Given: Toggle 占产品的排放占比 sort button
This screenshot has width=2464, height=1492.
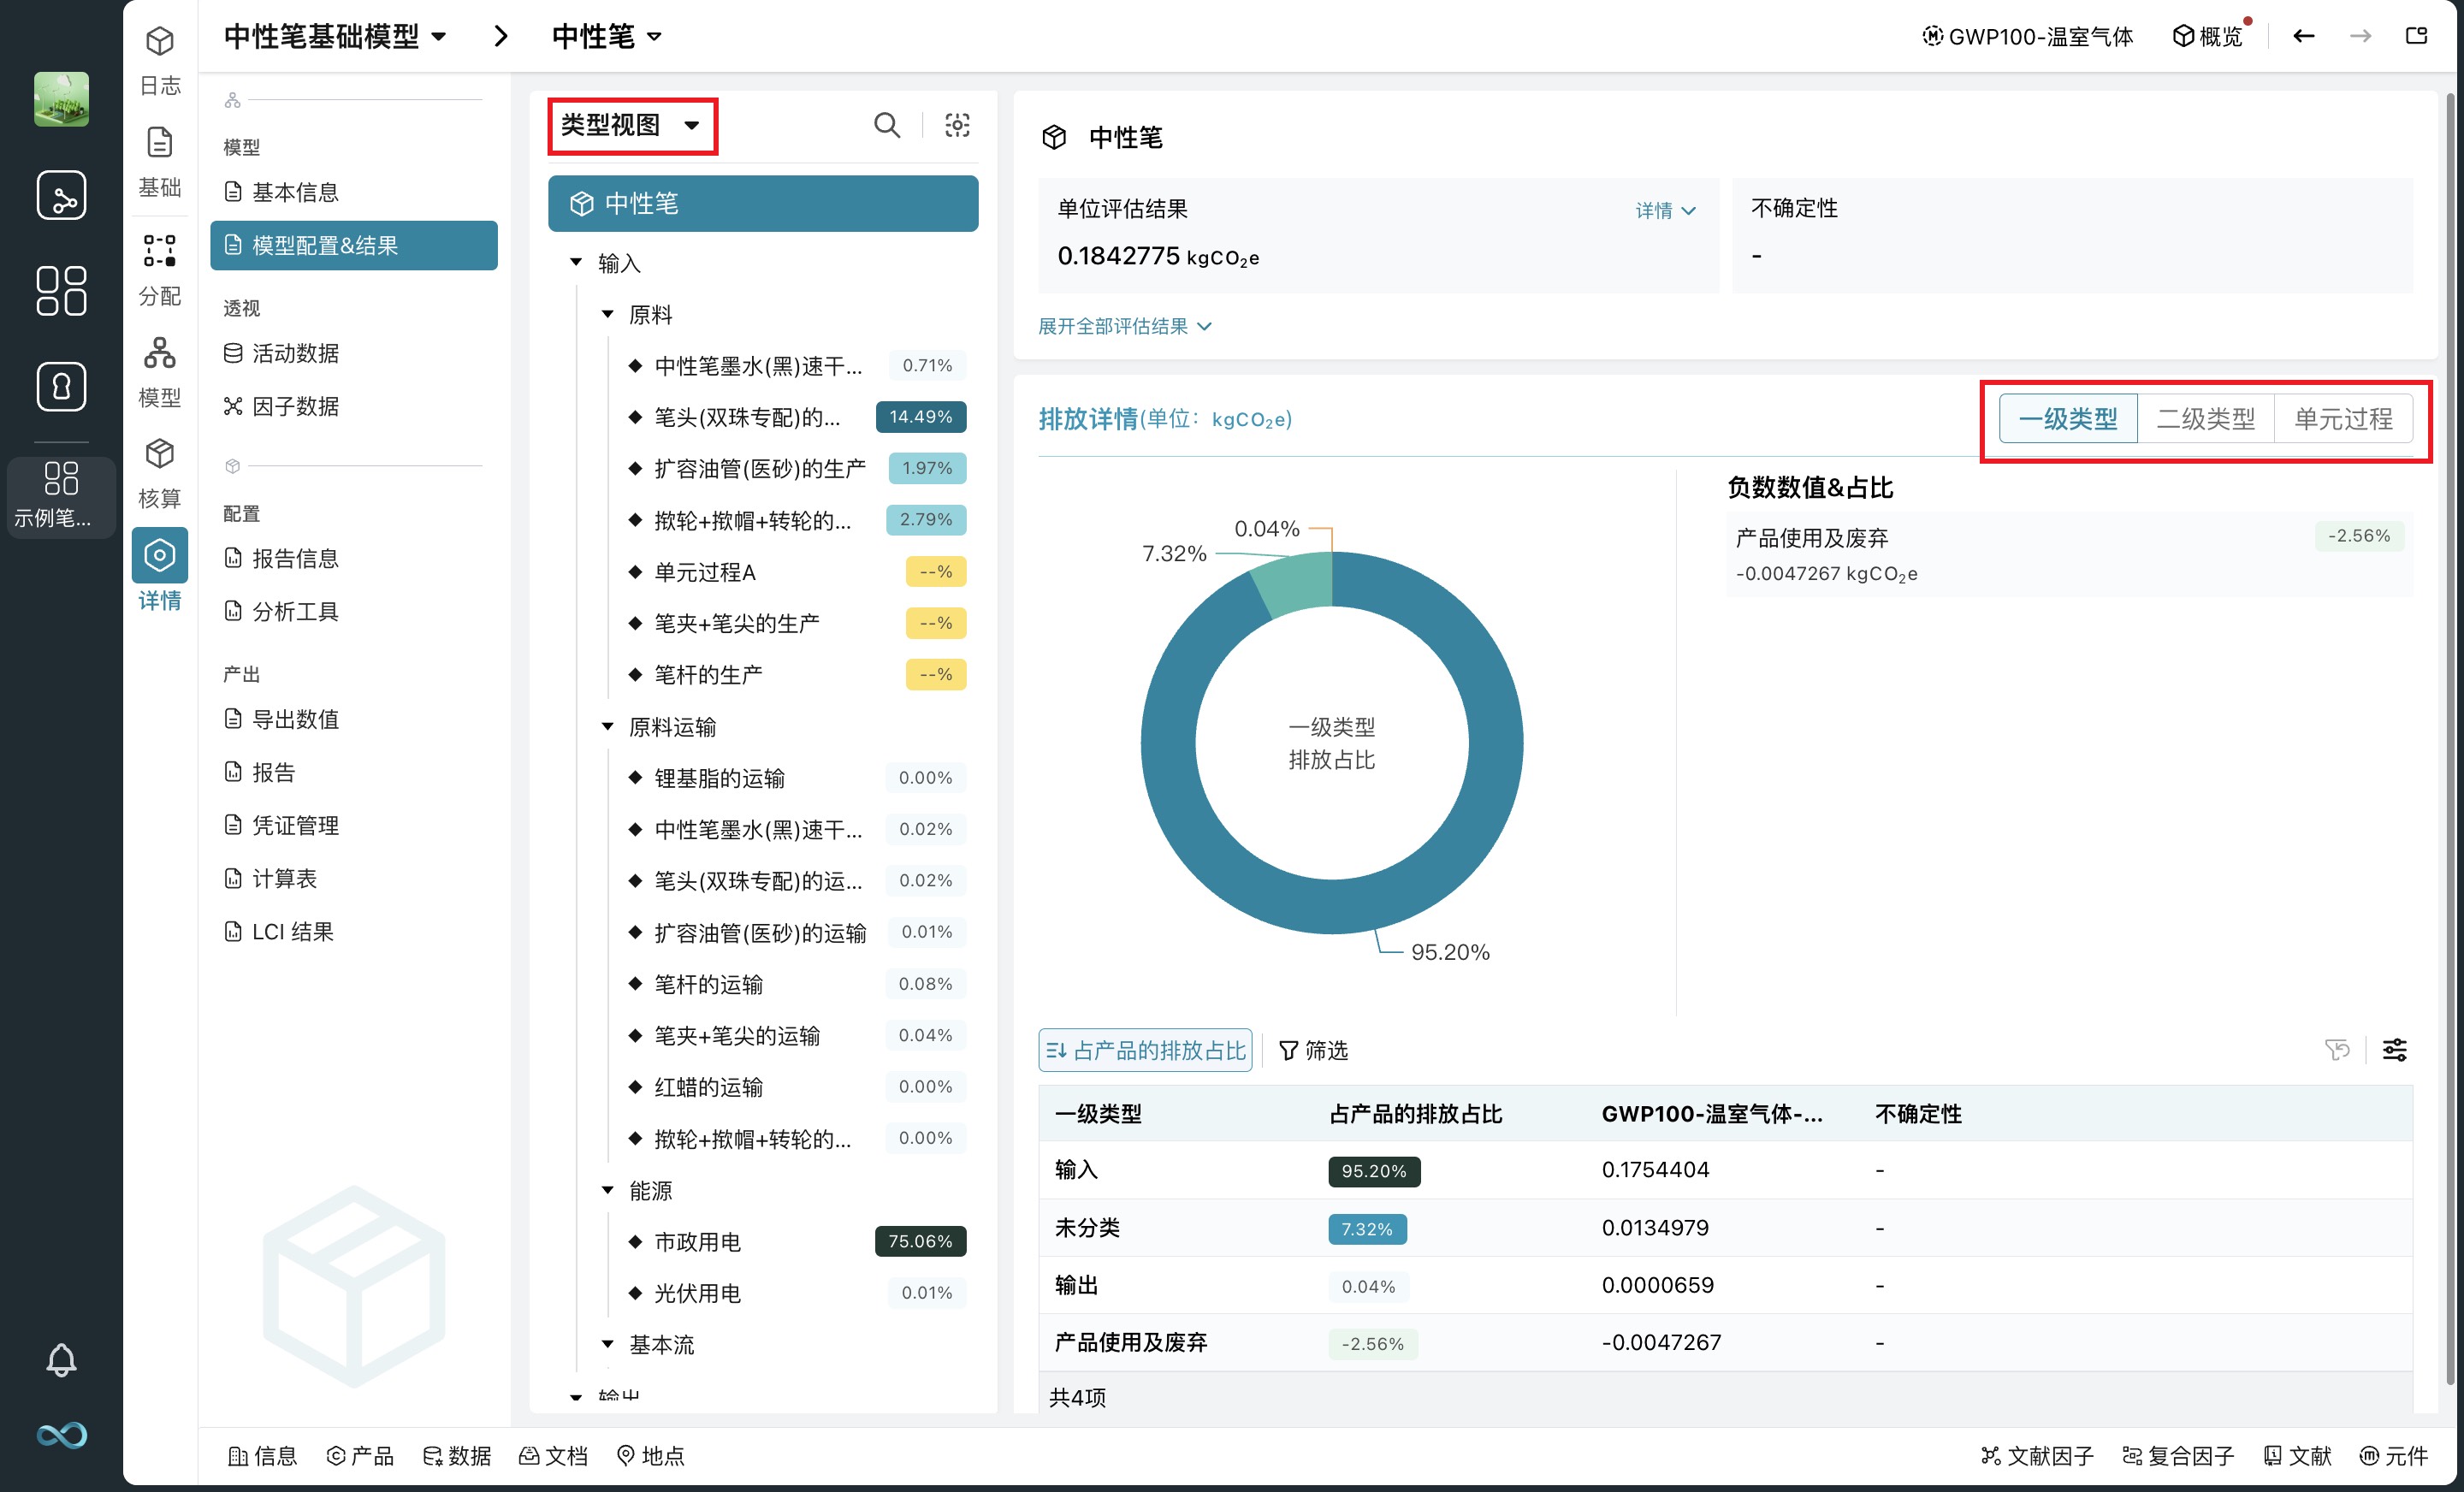Looking at the screenshot, I should coord(1145,1050).
